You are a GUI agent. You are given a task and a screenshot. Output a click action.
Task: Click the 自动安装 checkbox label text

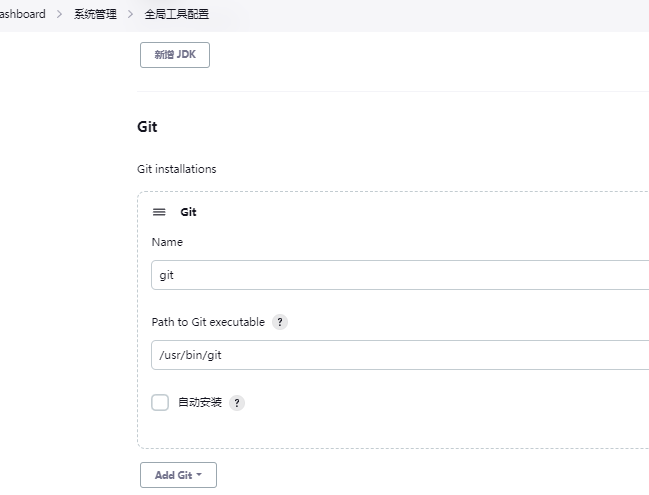(x=200, y=402)
